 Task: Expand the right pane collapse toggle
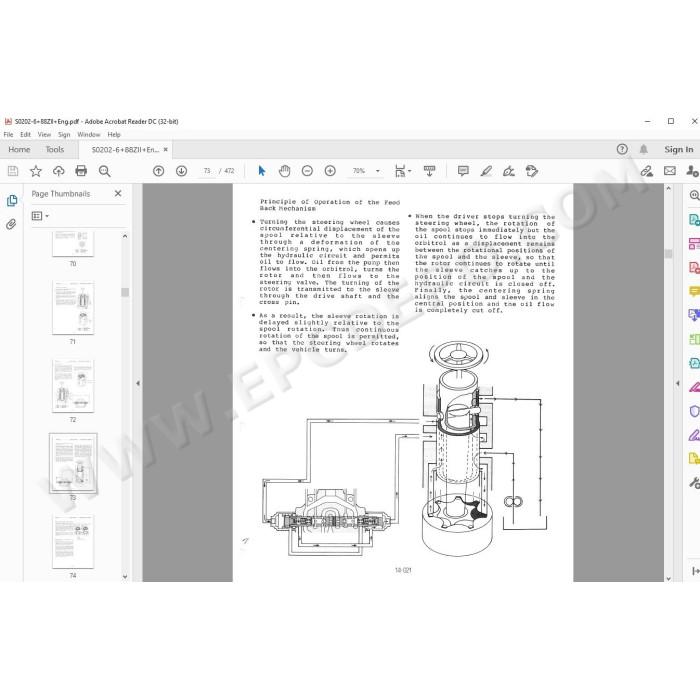[x=695, y=571]
